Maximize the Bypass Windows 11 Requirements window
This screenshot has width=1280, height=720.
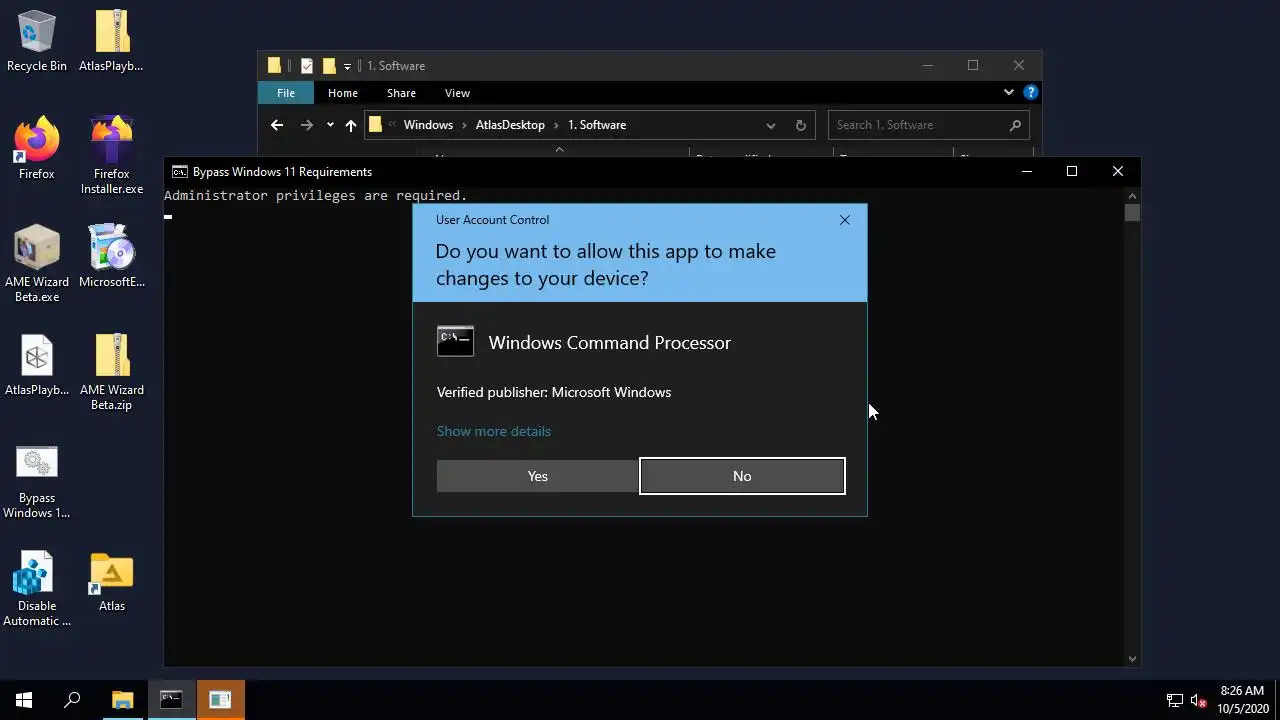(1072, 172)
